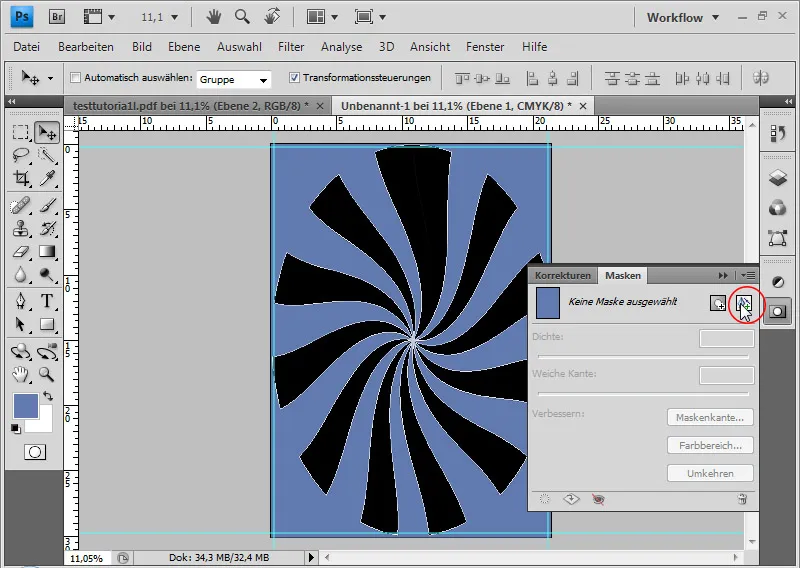Screen dimensions: 800x568
Task: Select the Brush tool
Action: tap(47, 206)
